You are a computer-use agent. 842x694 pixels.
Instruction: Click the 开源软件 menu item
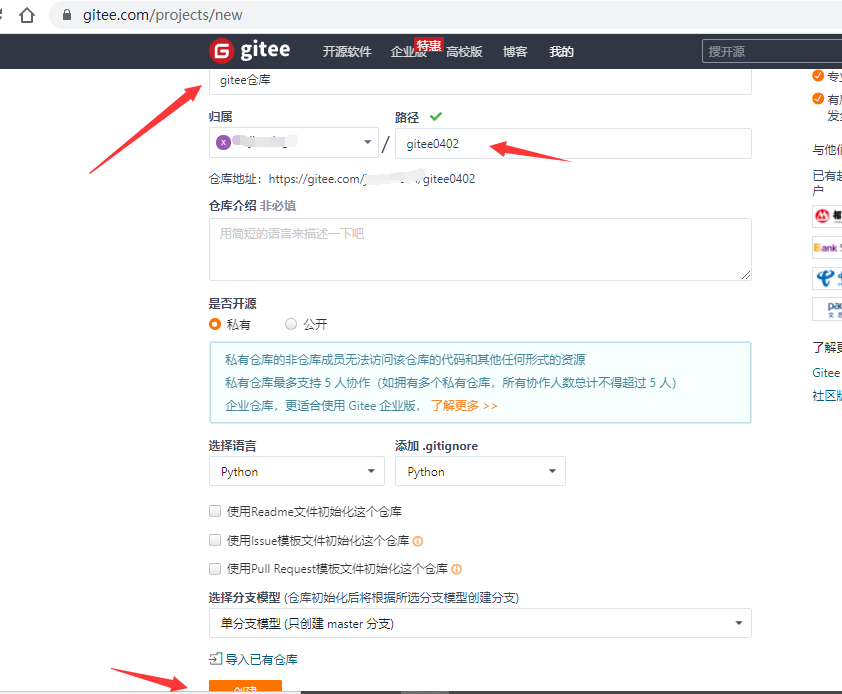(347, 51)
